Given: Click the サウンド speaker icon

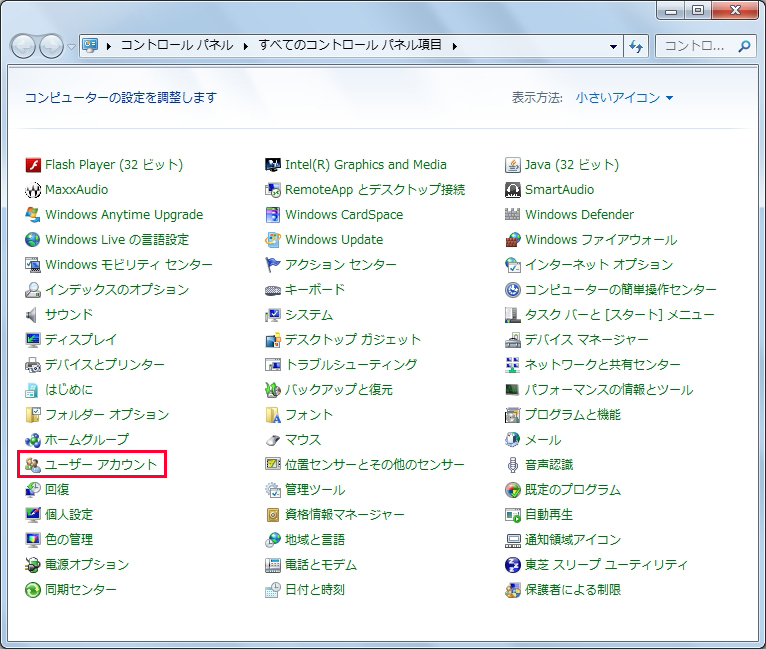Looking at the screenshot, I should coord(33,315).
